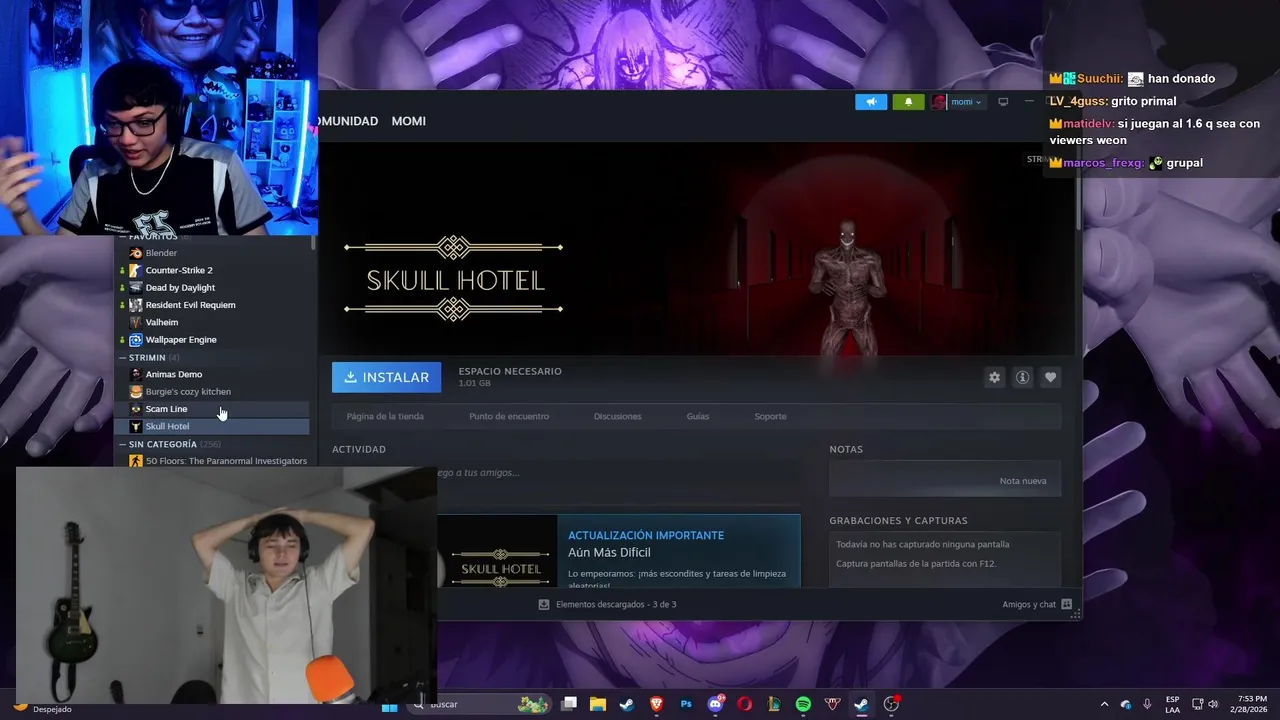Open the ESP LAA language switcher
This screenshot has height=720, width=1280.
click(1172, 705)
